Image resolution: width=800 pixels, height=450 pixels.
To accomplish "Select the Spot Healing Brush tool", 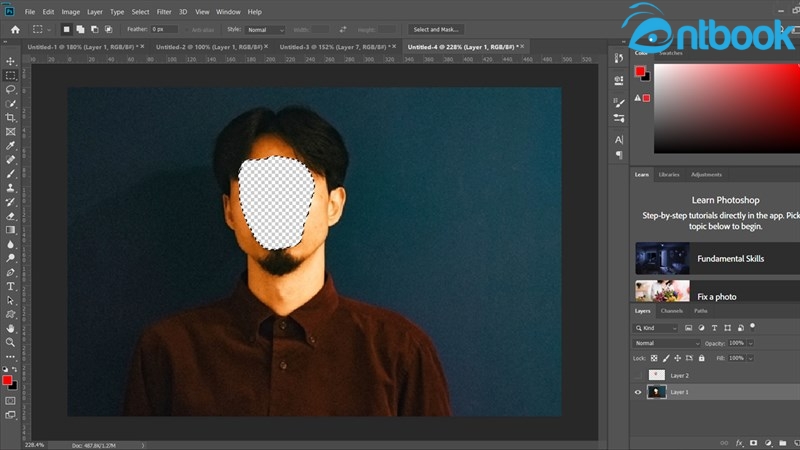I will (x=10, y=160).
